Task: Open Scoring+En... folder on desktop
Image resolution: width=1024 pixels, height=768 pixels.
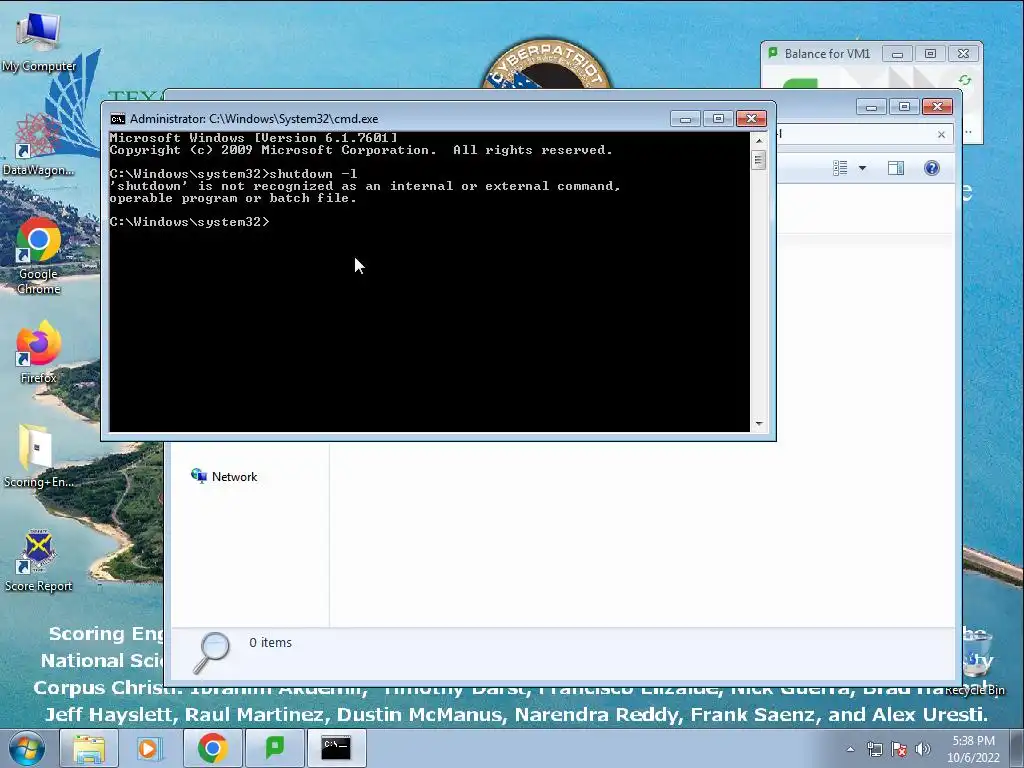Action: coord(39,456)
